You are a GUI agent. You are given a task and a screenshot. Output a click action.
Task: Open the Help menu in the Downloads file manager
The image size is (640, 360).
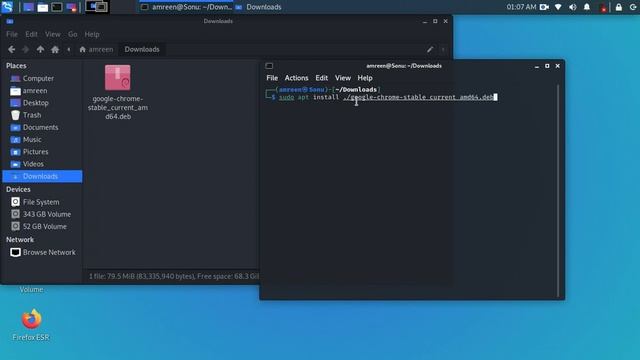92,34
